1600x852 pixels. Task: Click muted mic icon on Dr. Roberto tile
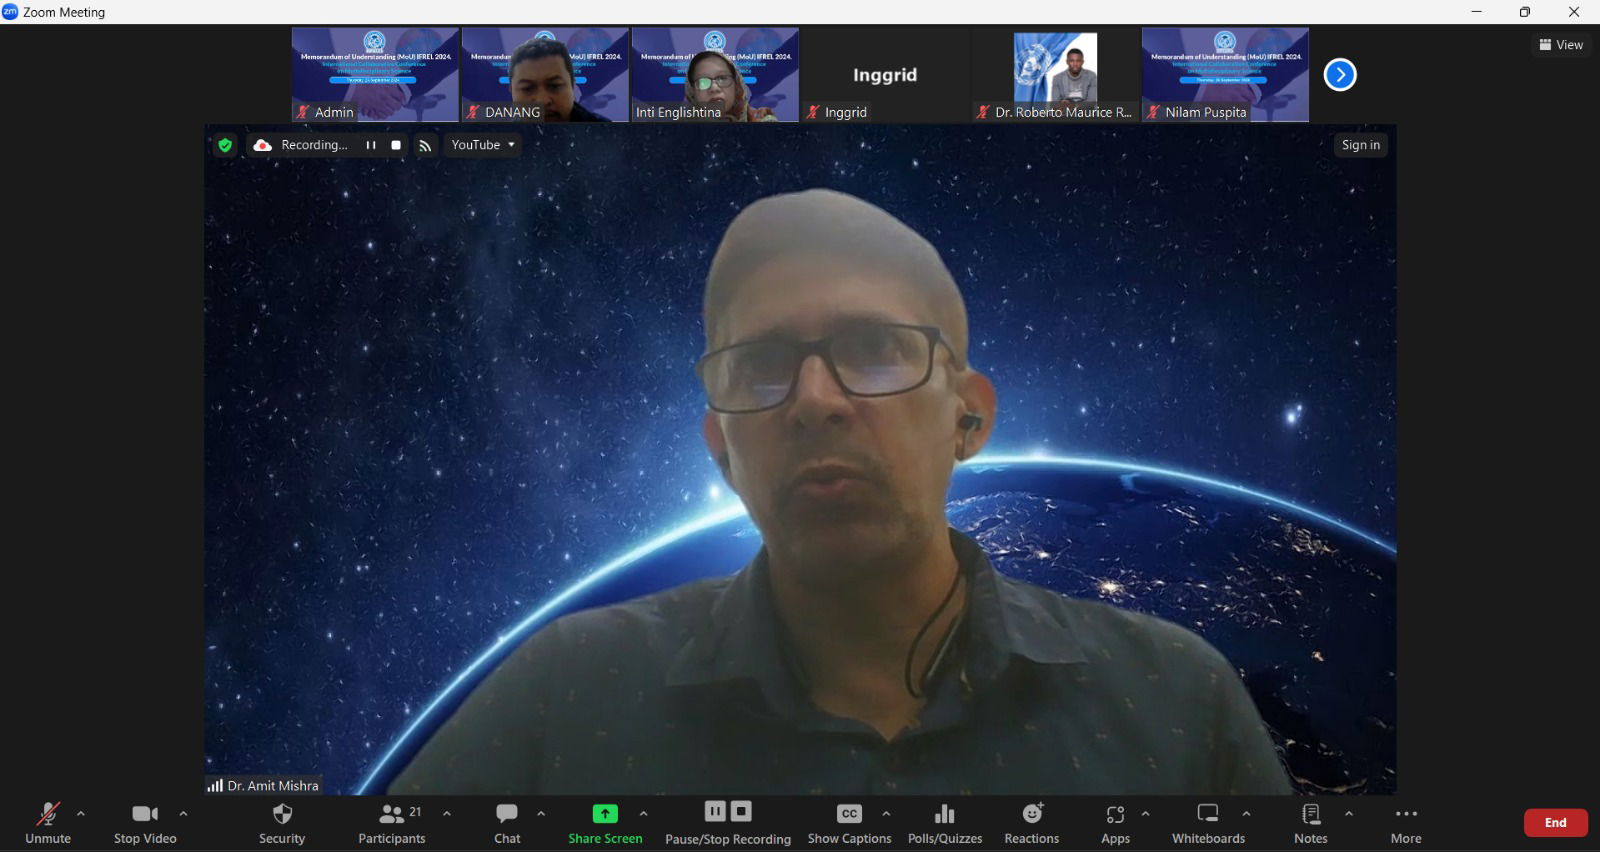[983, 112]
